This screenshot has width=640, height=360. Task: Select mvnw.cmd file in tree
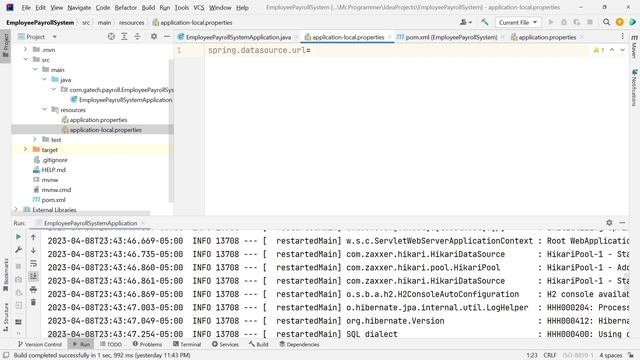(52, 190)
